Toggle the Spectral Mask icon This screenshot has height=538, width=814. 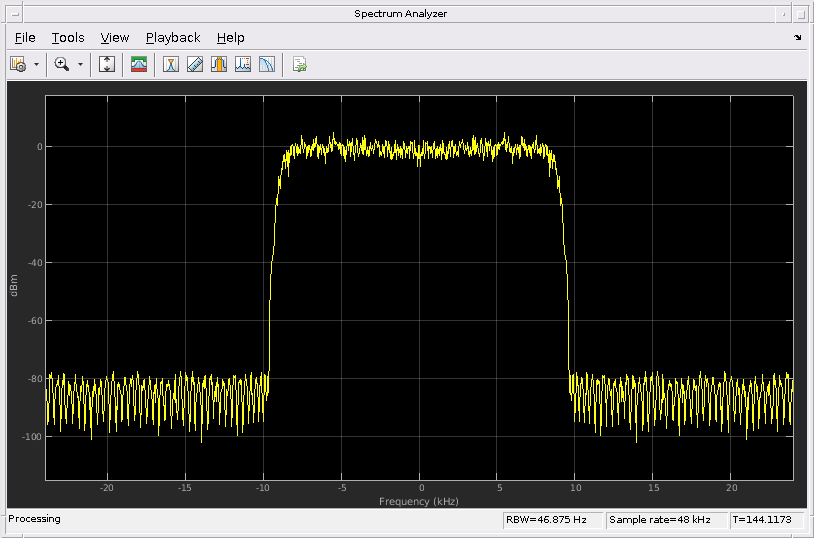pyautogui.click(x=139, y=64)
